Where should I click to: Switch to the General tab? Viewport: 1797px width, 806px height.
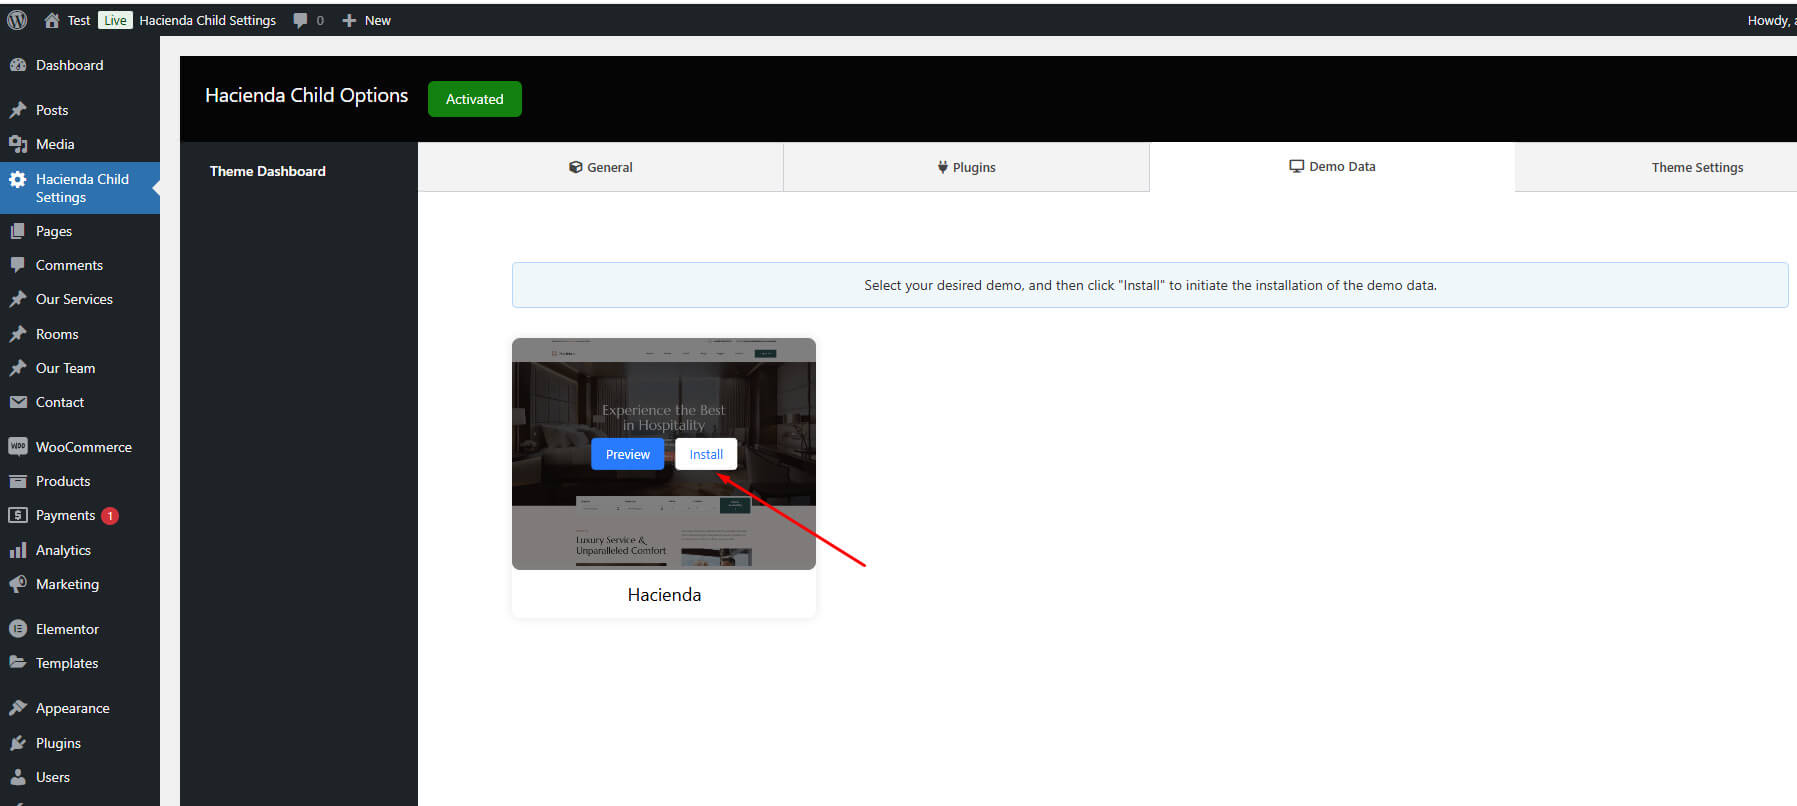pos(600,167)
